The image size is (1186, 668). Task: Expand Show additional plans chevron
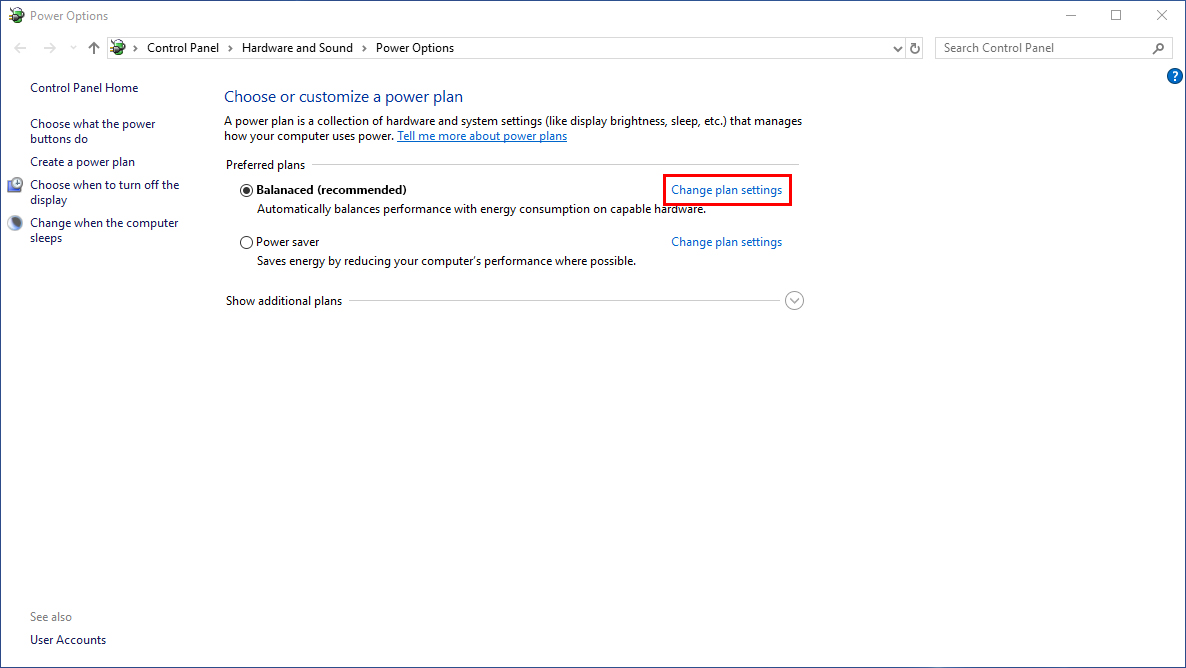[794, 301]
